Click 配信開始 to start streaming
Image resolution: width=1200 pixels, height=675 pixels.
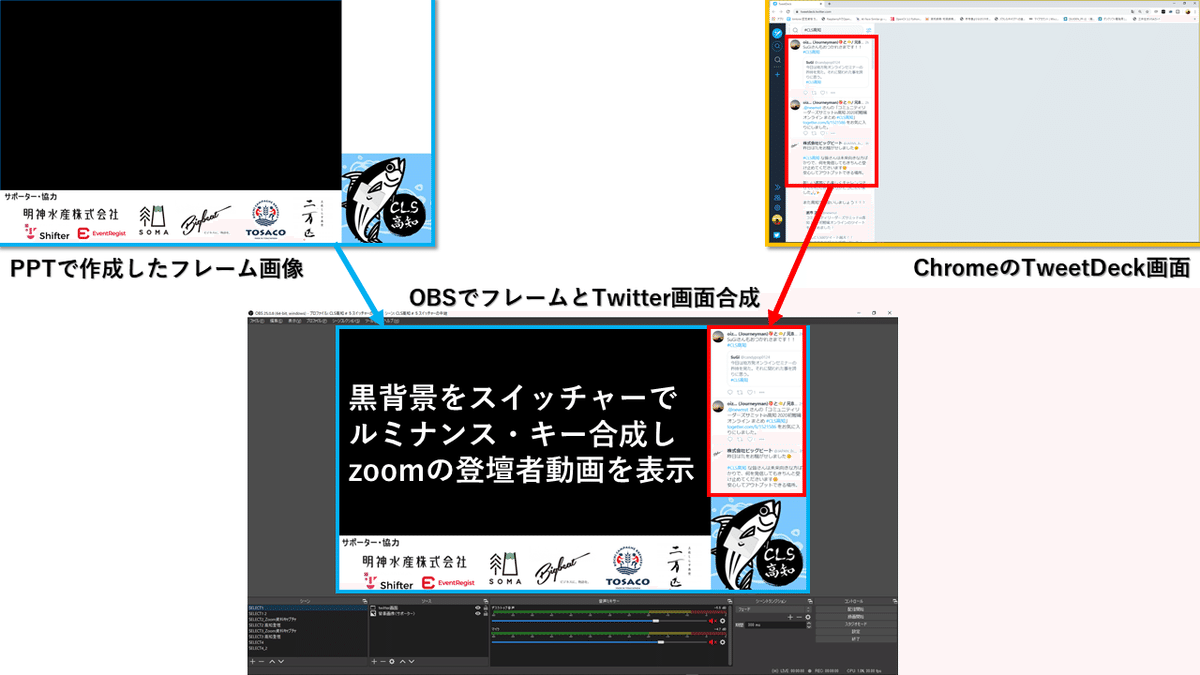click(x=856, y=609)
